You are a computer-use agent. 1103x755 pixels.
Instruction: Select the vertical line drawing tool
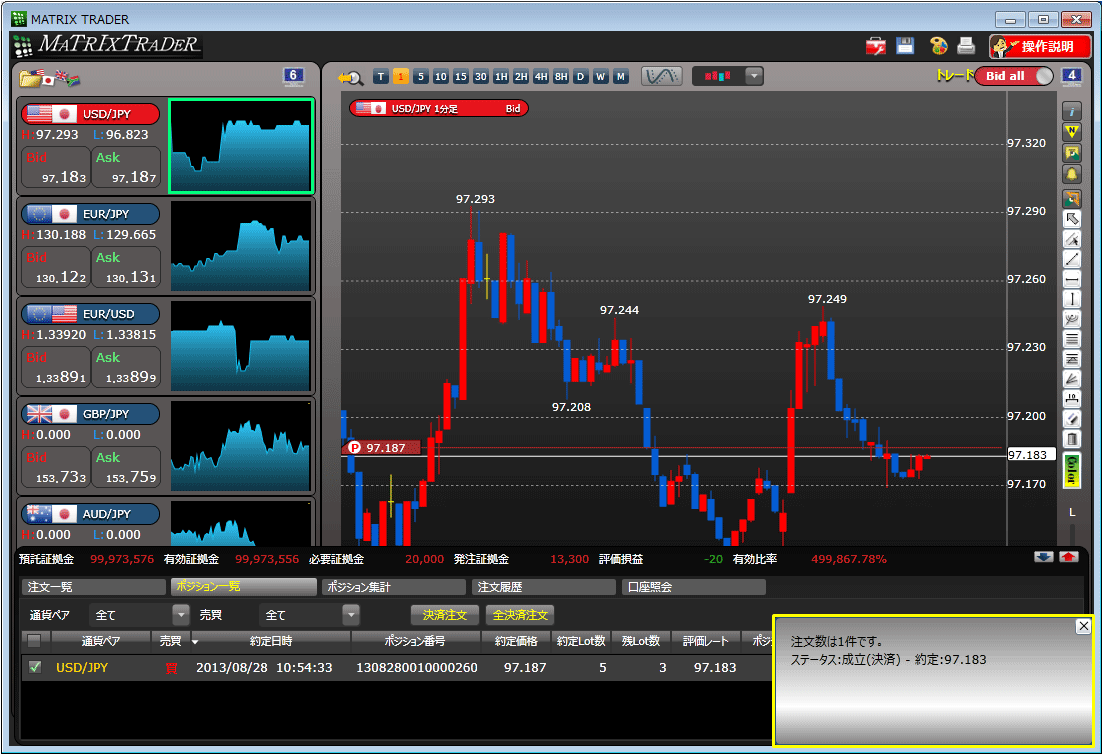(x=1071, y=300)
